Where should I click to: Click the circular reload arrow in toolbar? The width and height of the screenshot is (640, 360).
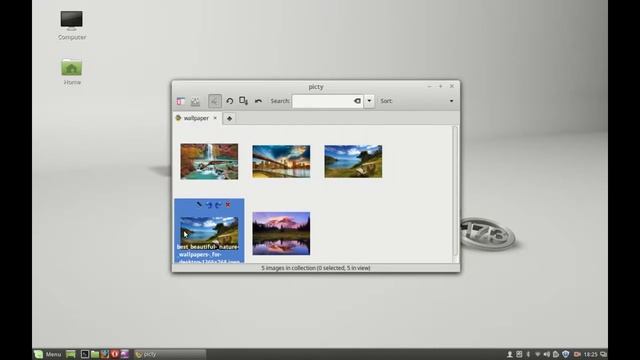click(x=229, y=101)
